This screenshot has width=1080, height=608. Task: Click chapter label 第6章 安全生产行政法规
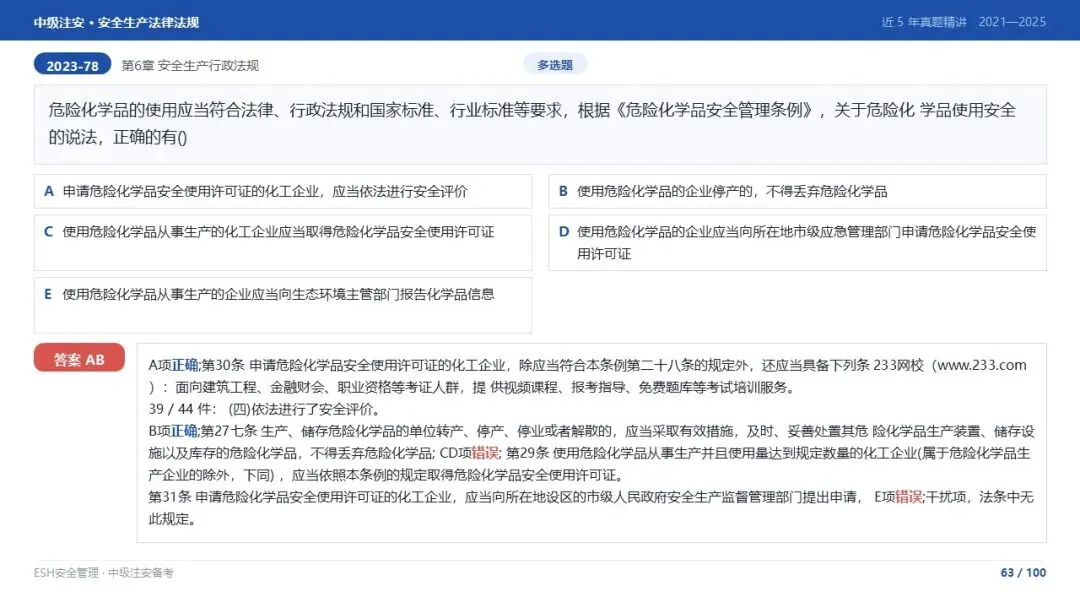[x=190, y=65]
